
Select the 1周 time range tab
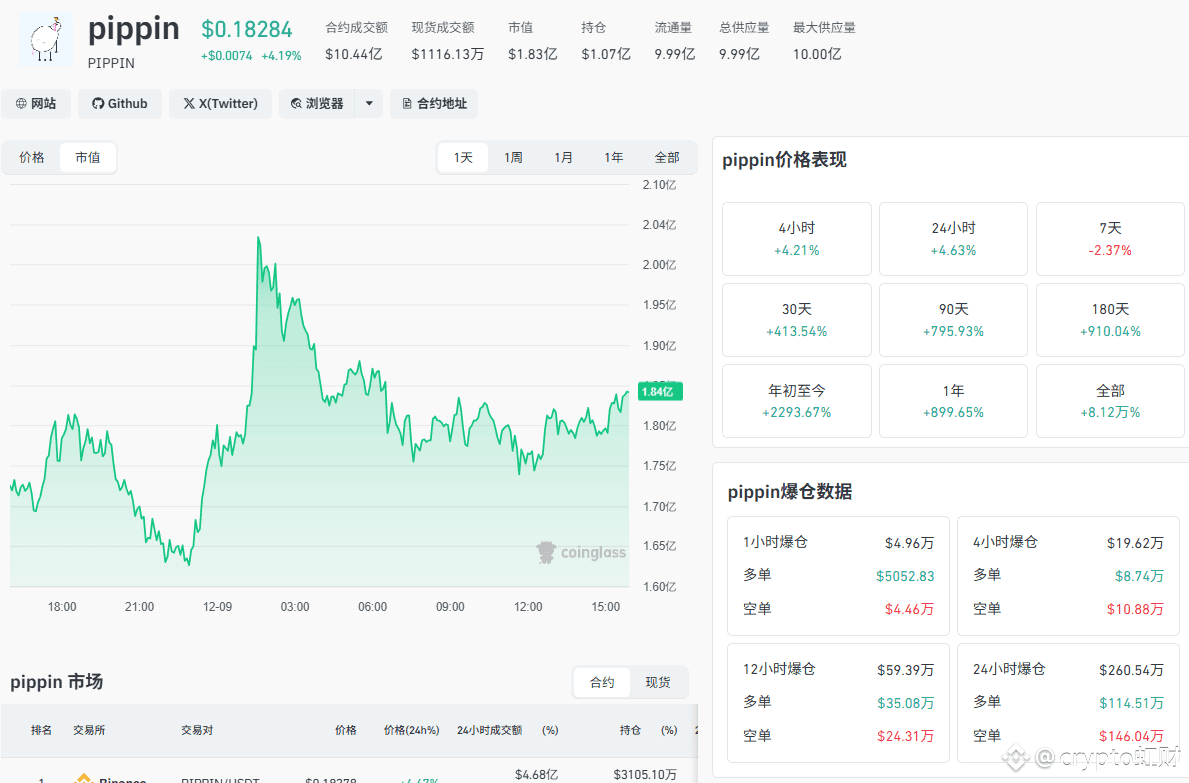point(513,158)
